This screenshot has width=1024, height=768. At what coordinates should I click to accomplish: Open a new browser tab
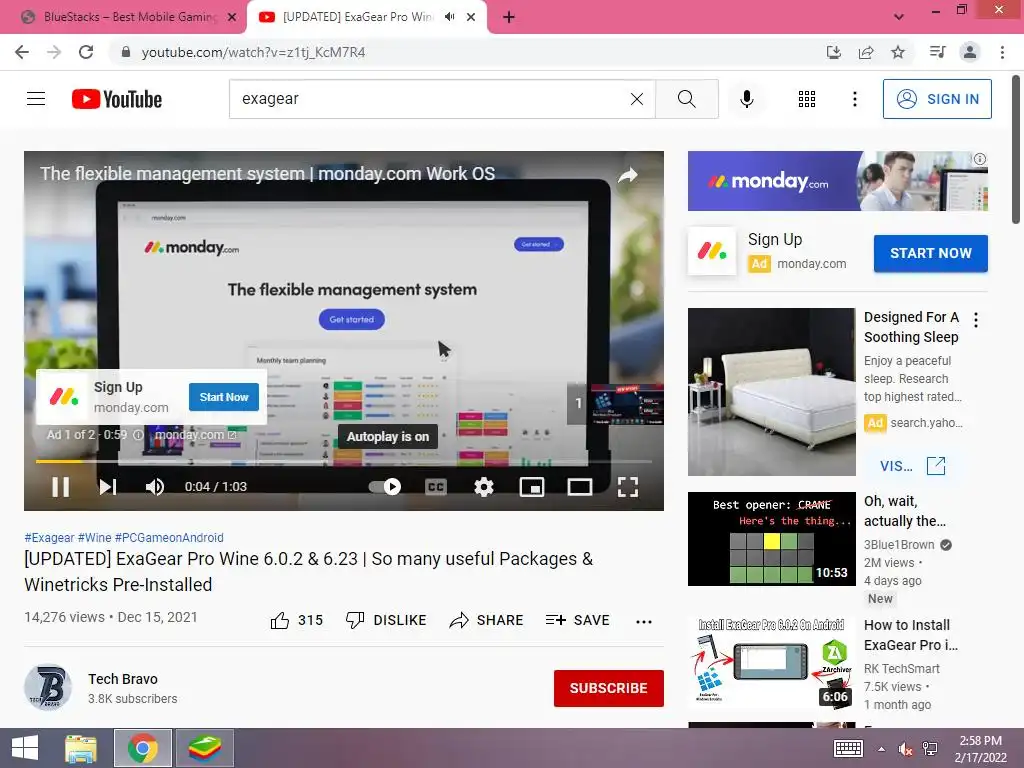tap(509, 17)
